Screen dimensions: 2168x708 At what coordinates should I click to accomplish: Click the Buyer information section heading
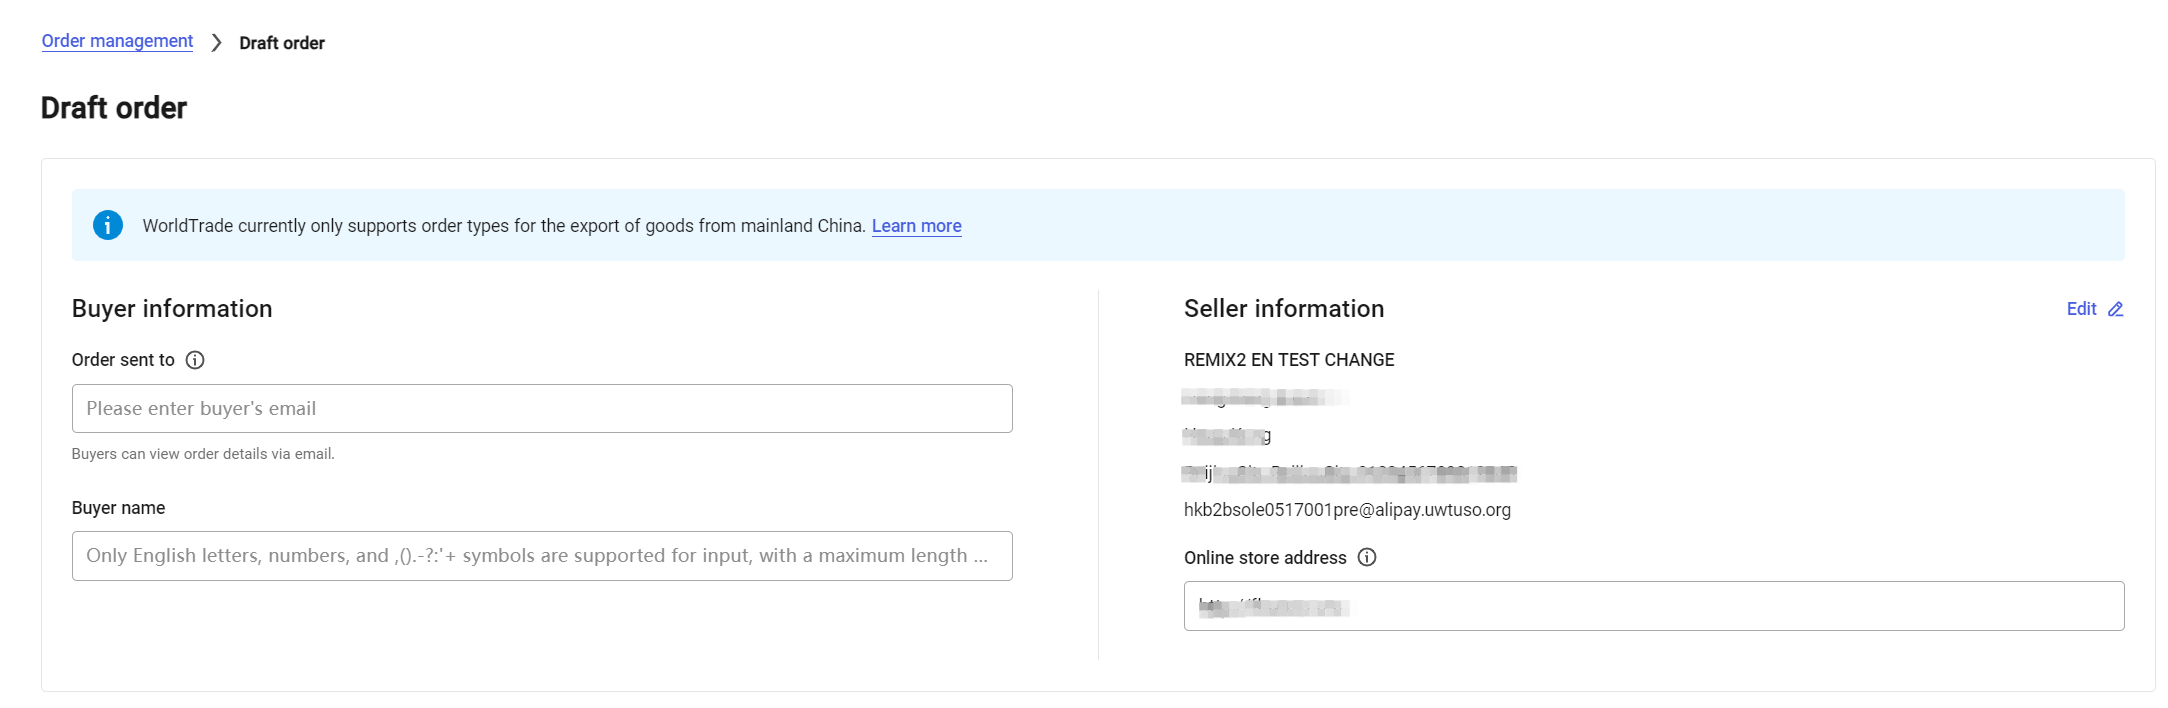click(172, 309)
